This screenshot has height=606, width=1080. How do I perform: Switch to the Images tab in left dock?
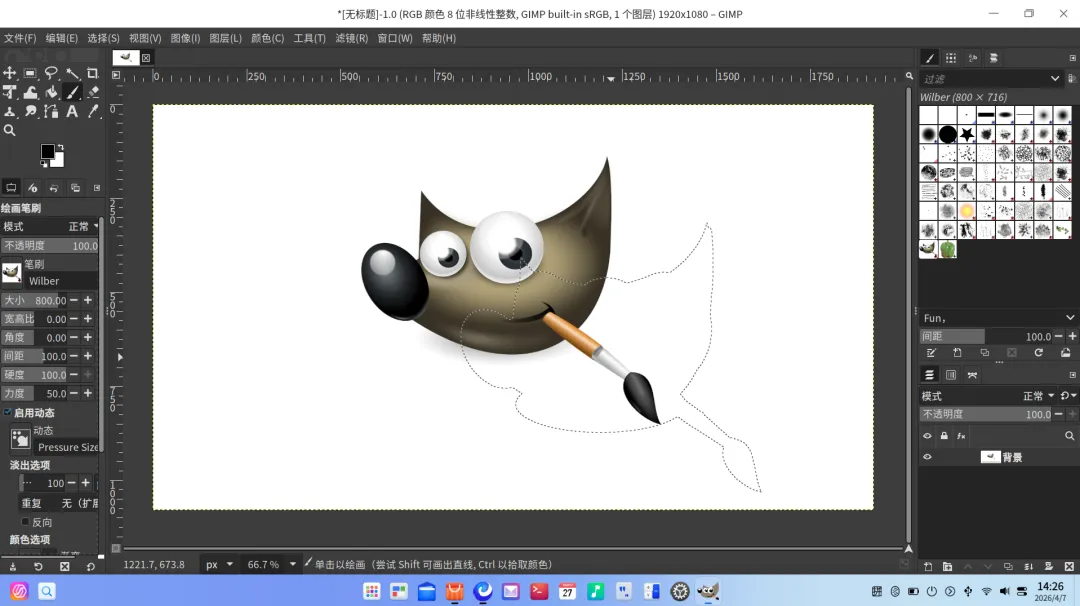(x=75, y=187)
